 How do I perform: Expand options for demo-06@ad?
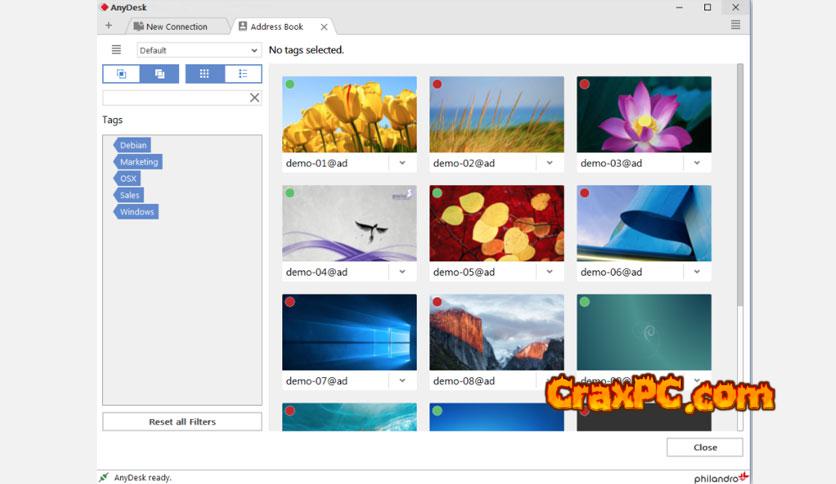697,272
